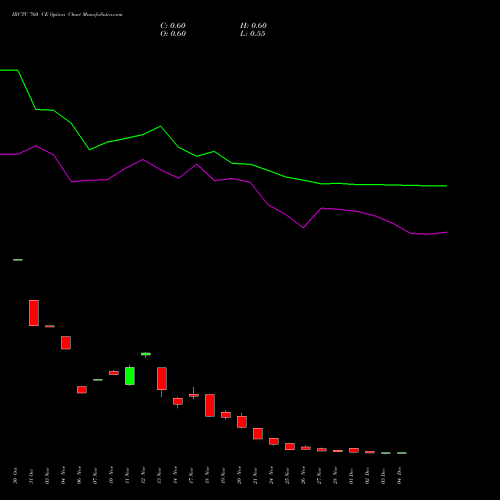Click the close value C: 0.60

point(173,26)
